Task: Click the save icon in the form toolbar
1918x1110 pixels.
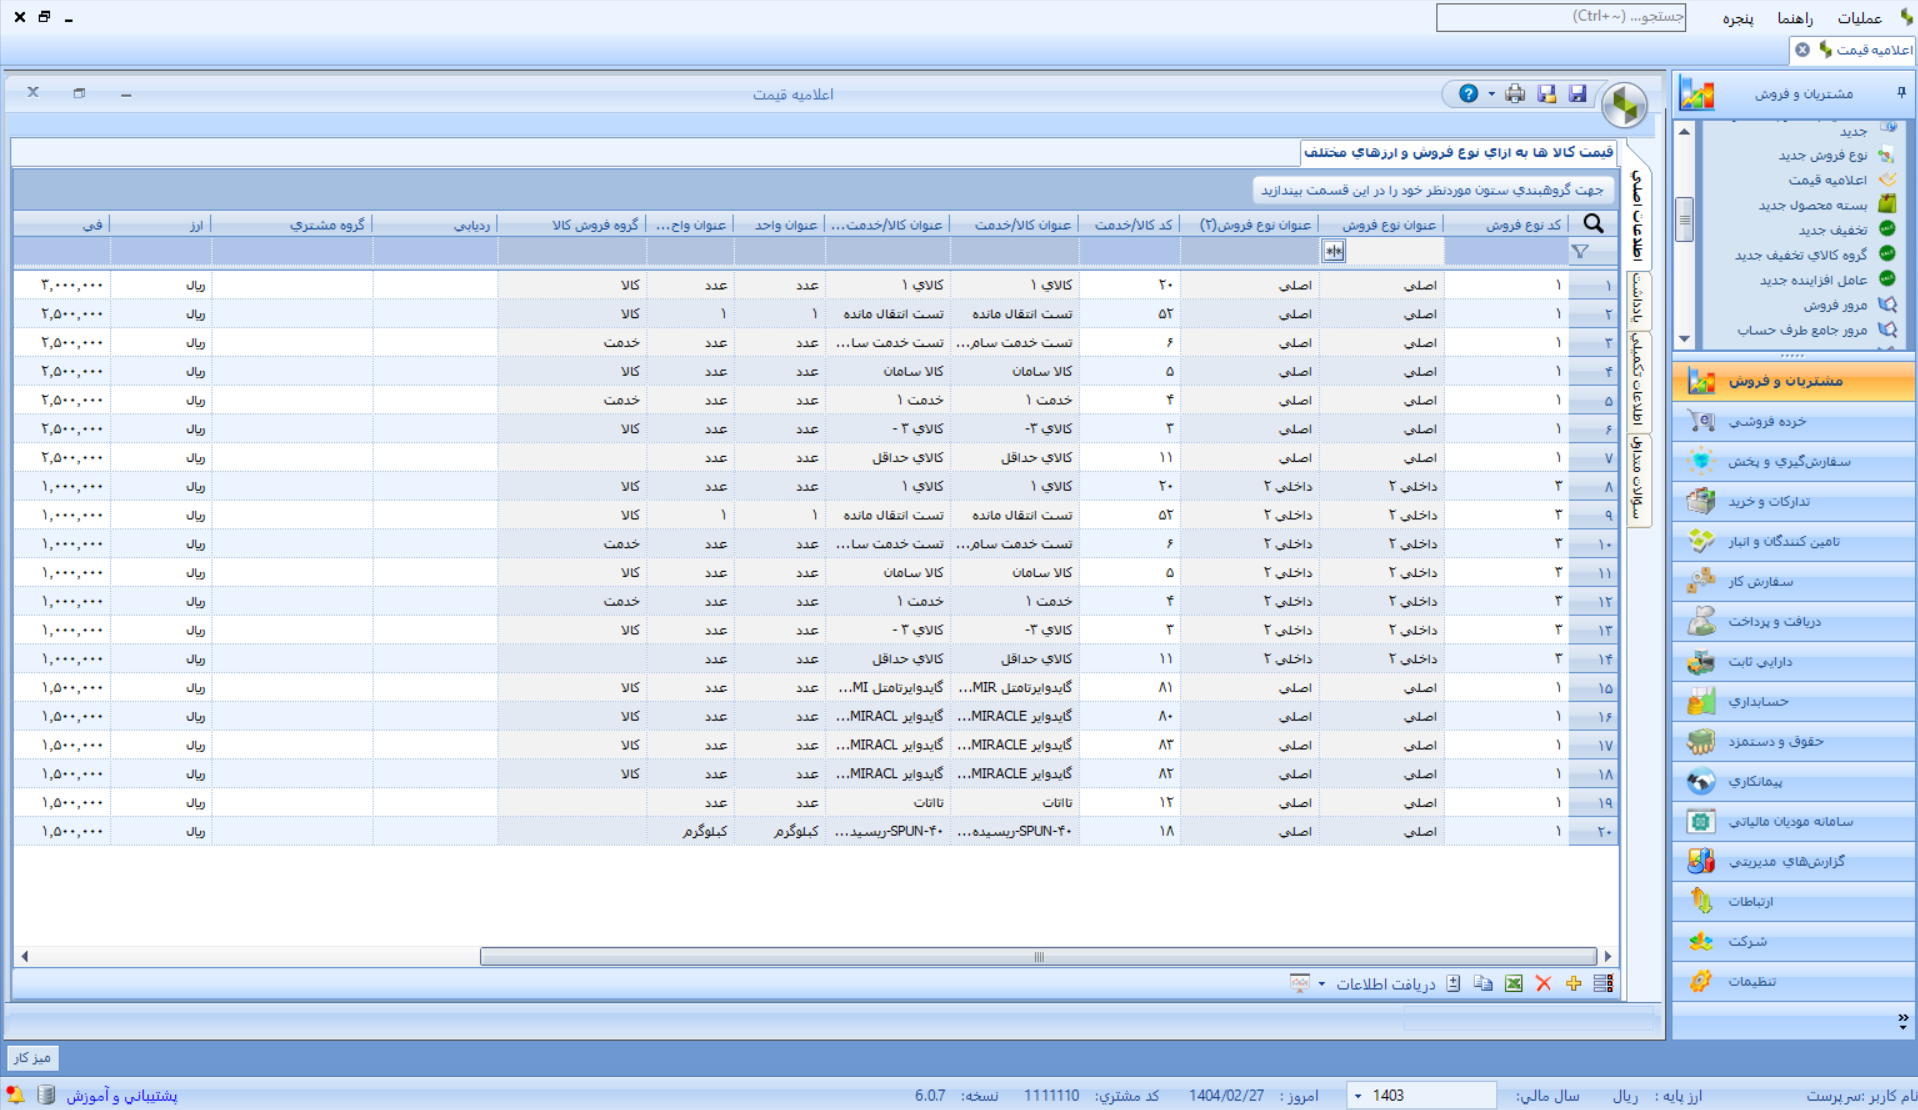Action: [1577, 94]
